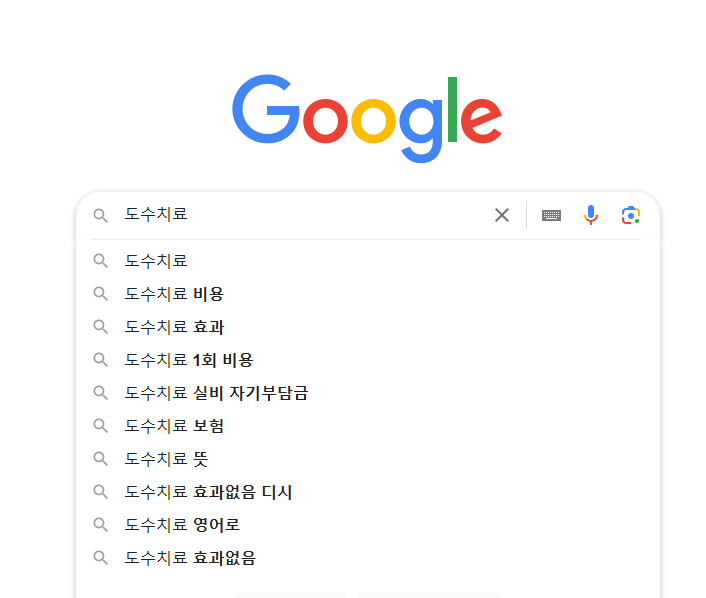Click magnifier icon beside '도수치료 뜻' suggestion
The height and width of the screenshot is (598, 706).
(100, 459)
